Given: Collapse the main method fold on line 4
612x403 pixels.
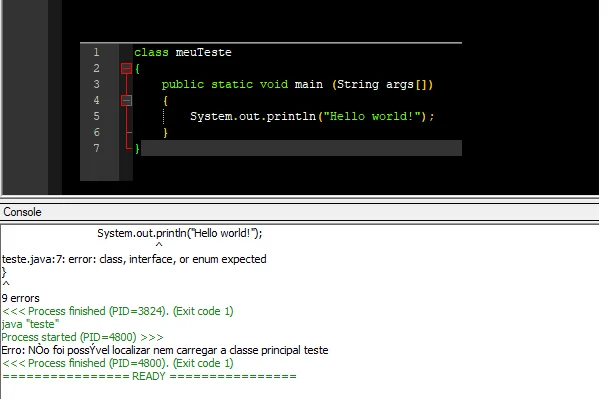Looking at the screenshot, I should click(x=126, y=101).
